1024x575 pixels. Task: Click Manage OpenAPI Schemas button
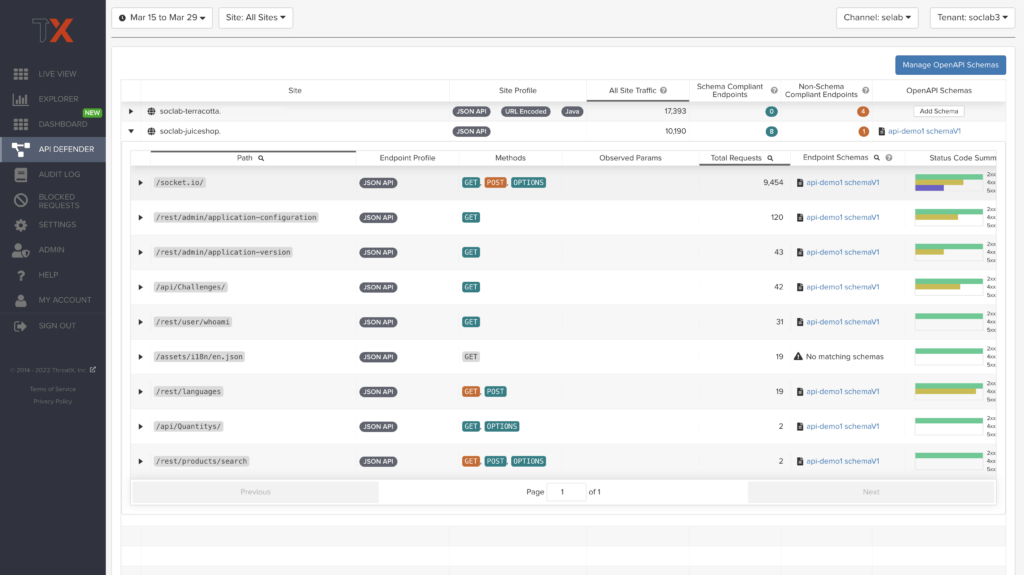point(950,65)
